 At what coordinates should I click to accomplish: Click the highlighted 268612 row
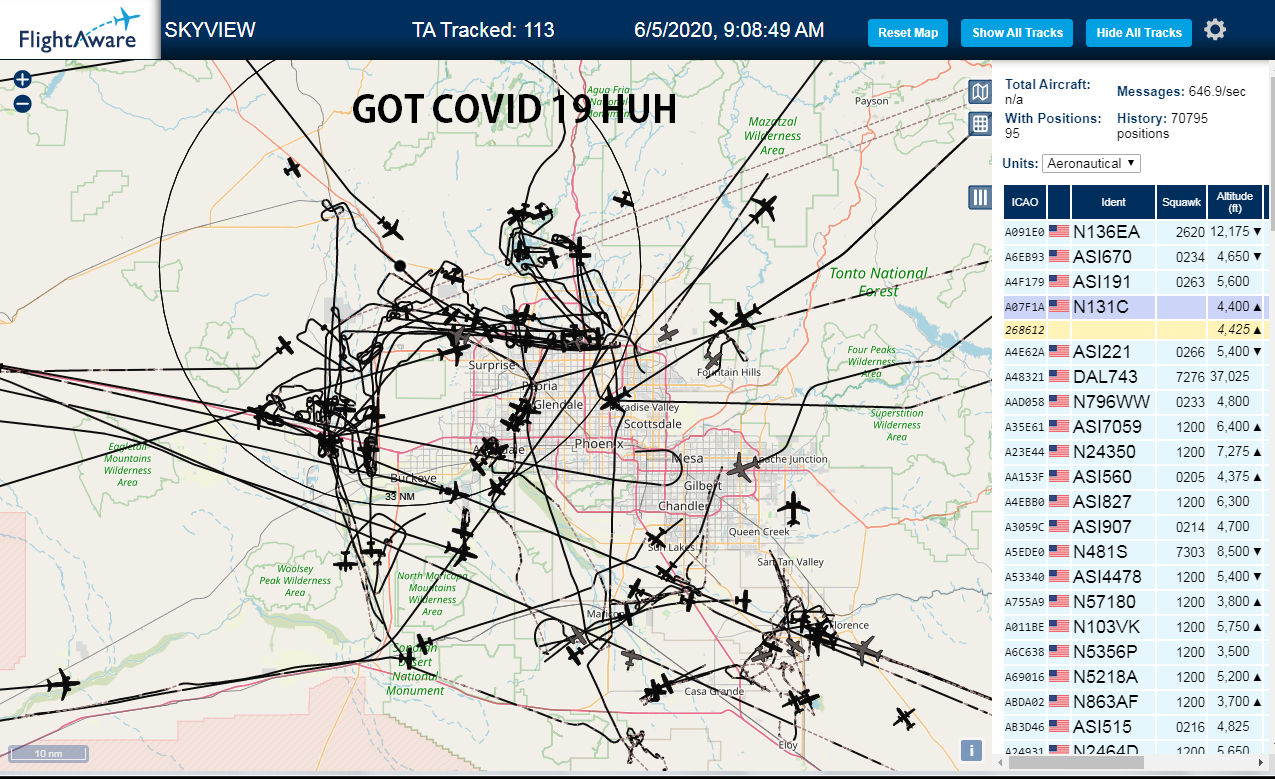pyautogui.click(x=1135, y=329)
